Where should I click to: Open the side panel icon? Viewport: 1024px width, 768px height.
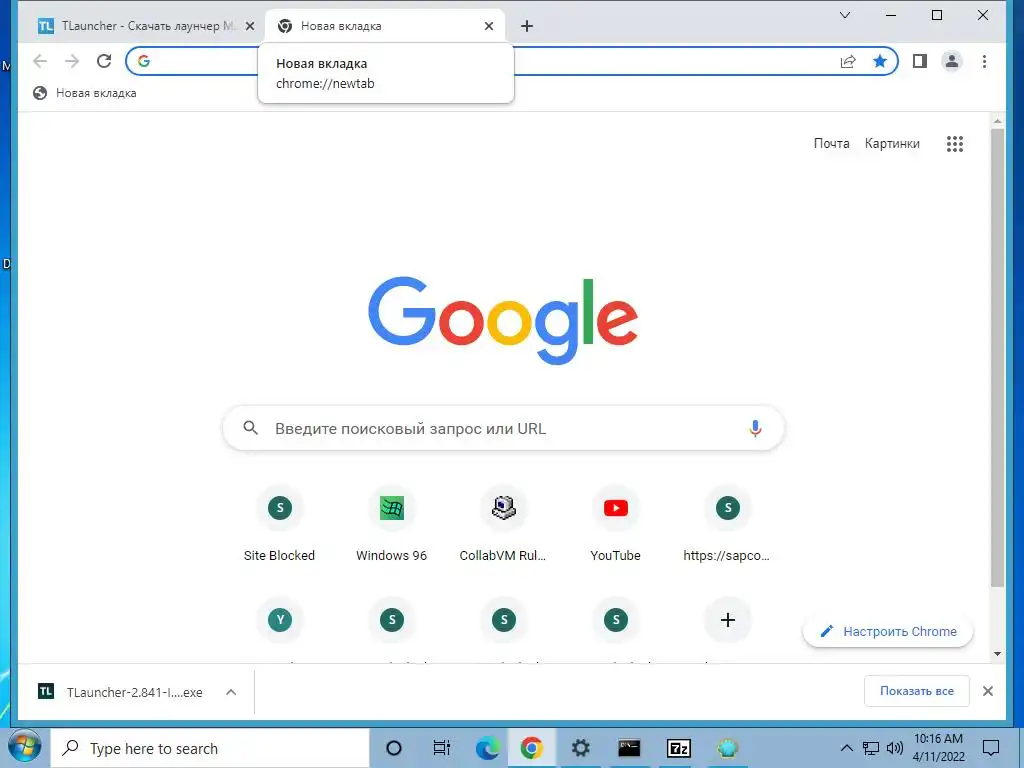tap(920, 61)
